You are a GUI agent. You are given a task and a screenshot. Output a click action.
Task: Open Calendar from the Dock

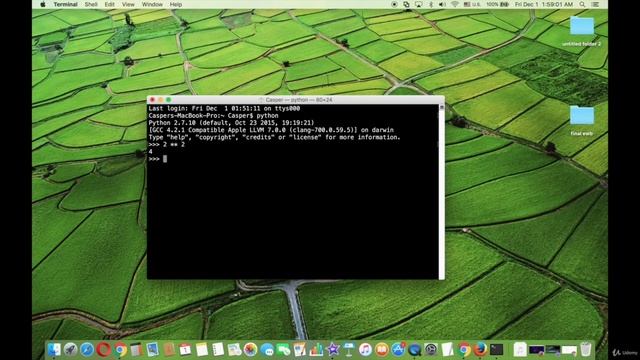click(x=185, y=349)
